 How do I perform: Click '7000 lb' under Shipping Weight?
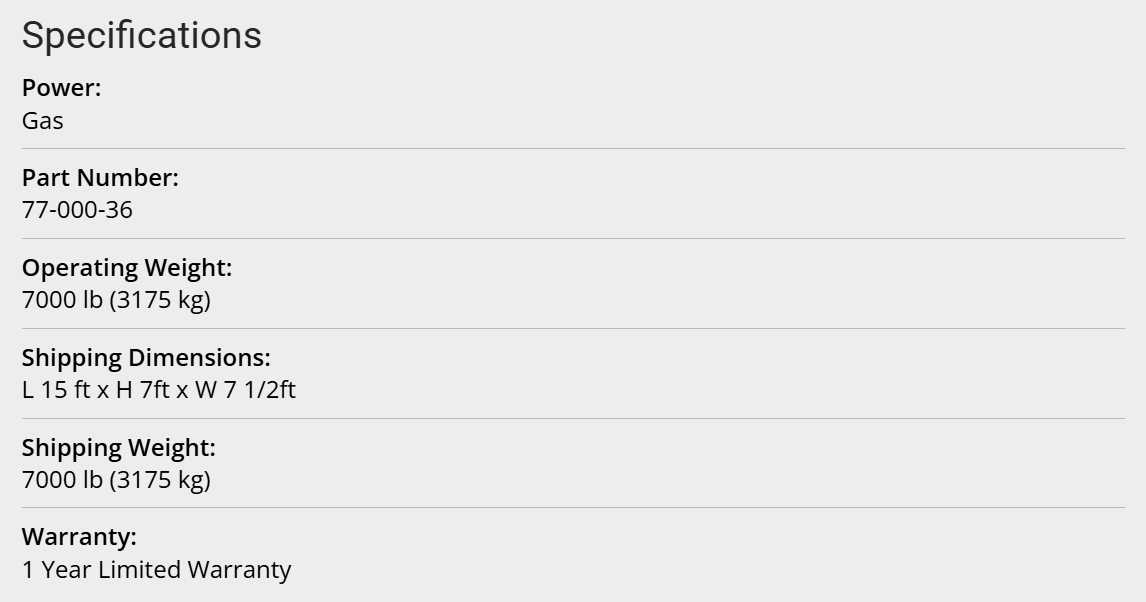point(62,480)
